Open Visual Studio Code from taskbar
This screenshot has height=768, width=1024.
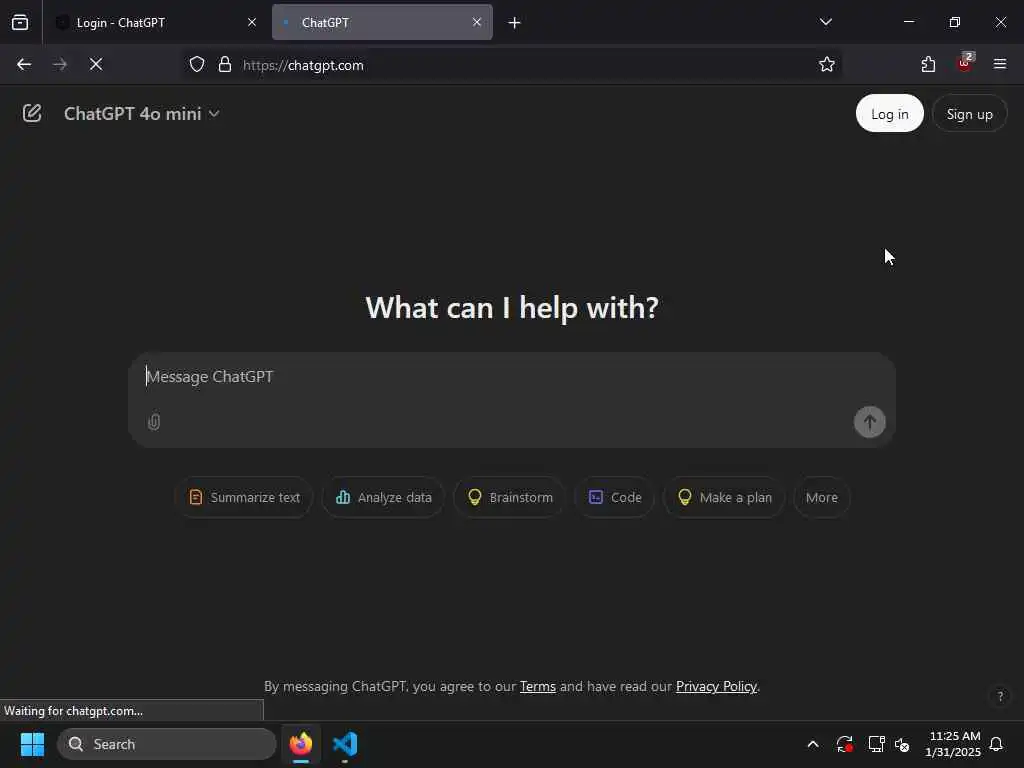click(x=345, y=744)
